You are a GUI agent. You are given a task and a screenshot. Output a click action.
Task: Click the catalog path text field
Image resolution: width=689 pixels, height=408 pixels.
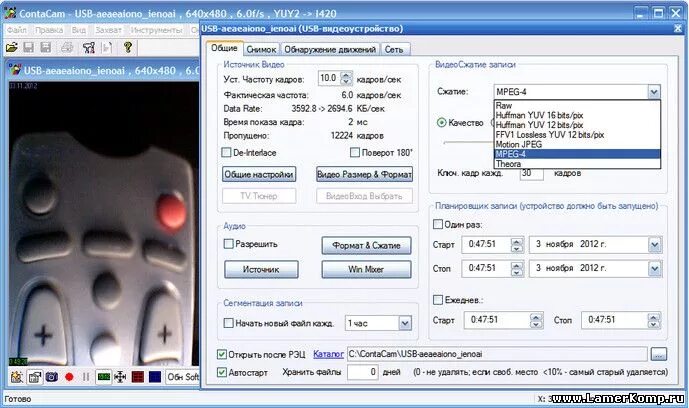(x=497, y=354)
